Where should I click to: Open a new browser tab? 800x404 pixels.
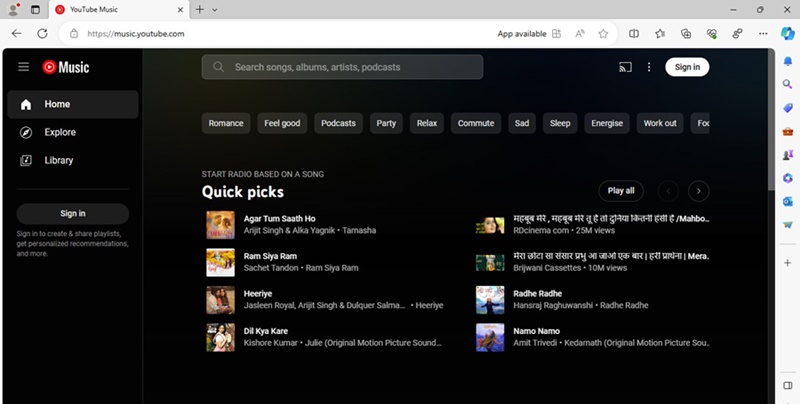(x=199, y=9)
